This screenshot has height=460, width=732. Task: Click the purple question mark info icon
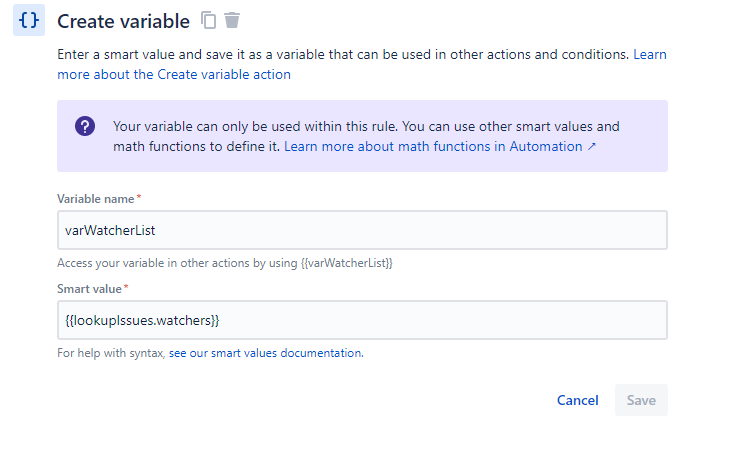click(x=86, y=127)
